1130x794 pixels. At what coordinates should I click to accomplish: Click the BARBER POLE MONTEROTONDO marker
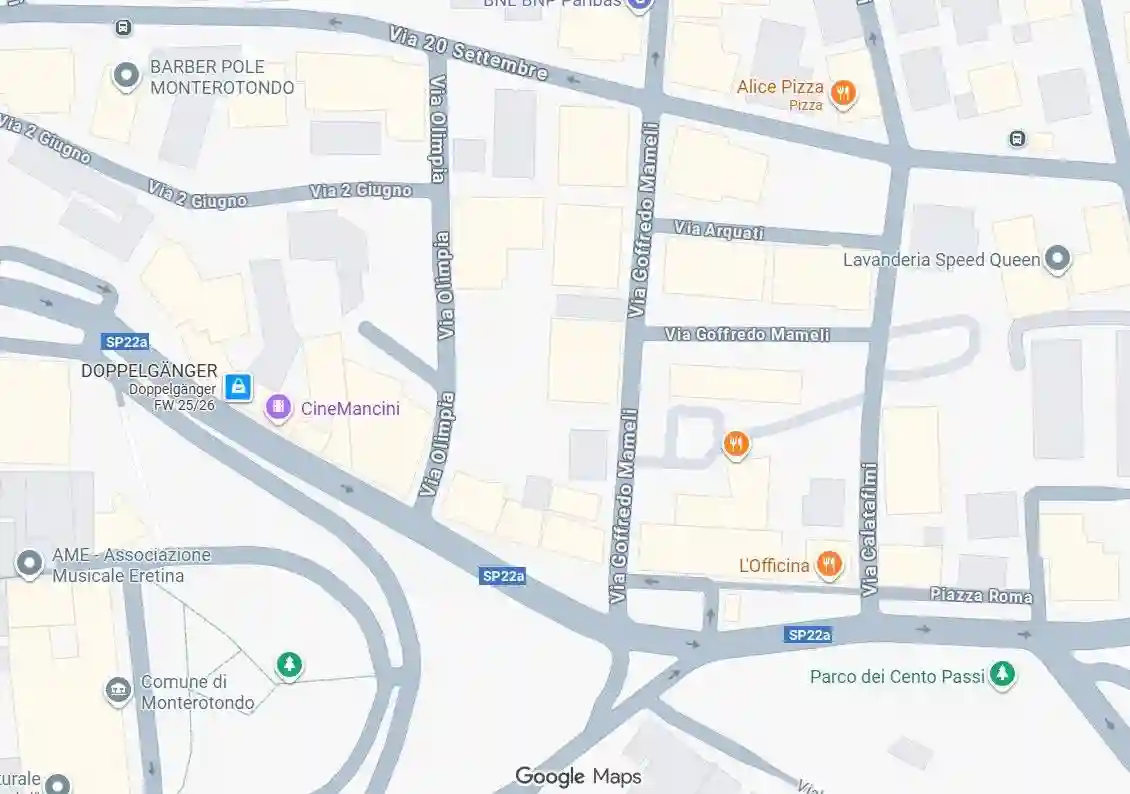127,76
